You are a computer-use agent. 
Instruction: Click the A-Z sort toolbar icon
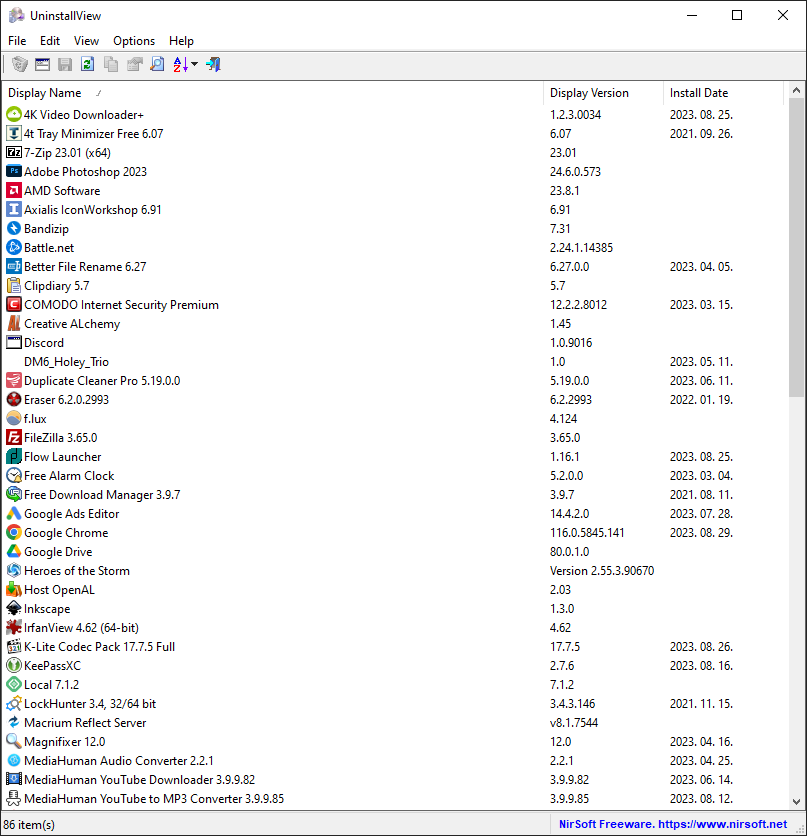[x=180, y=65]
